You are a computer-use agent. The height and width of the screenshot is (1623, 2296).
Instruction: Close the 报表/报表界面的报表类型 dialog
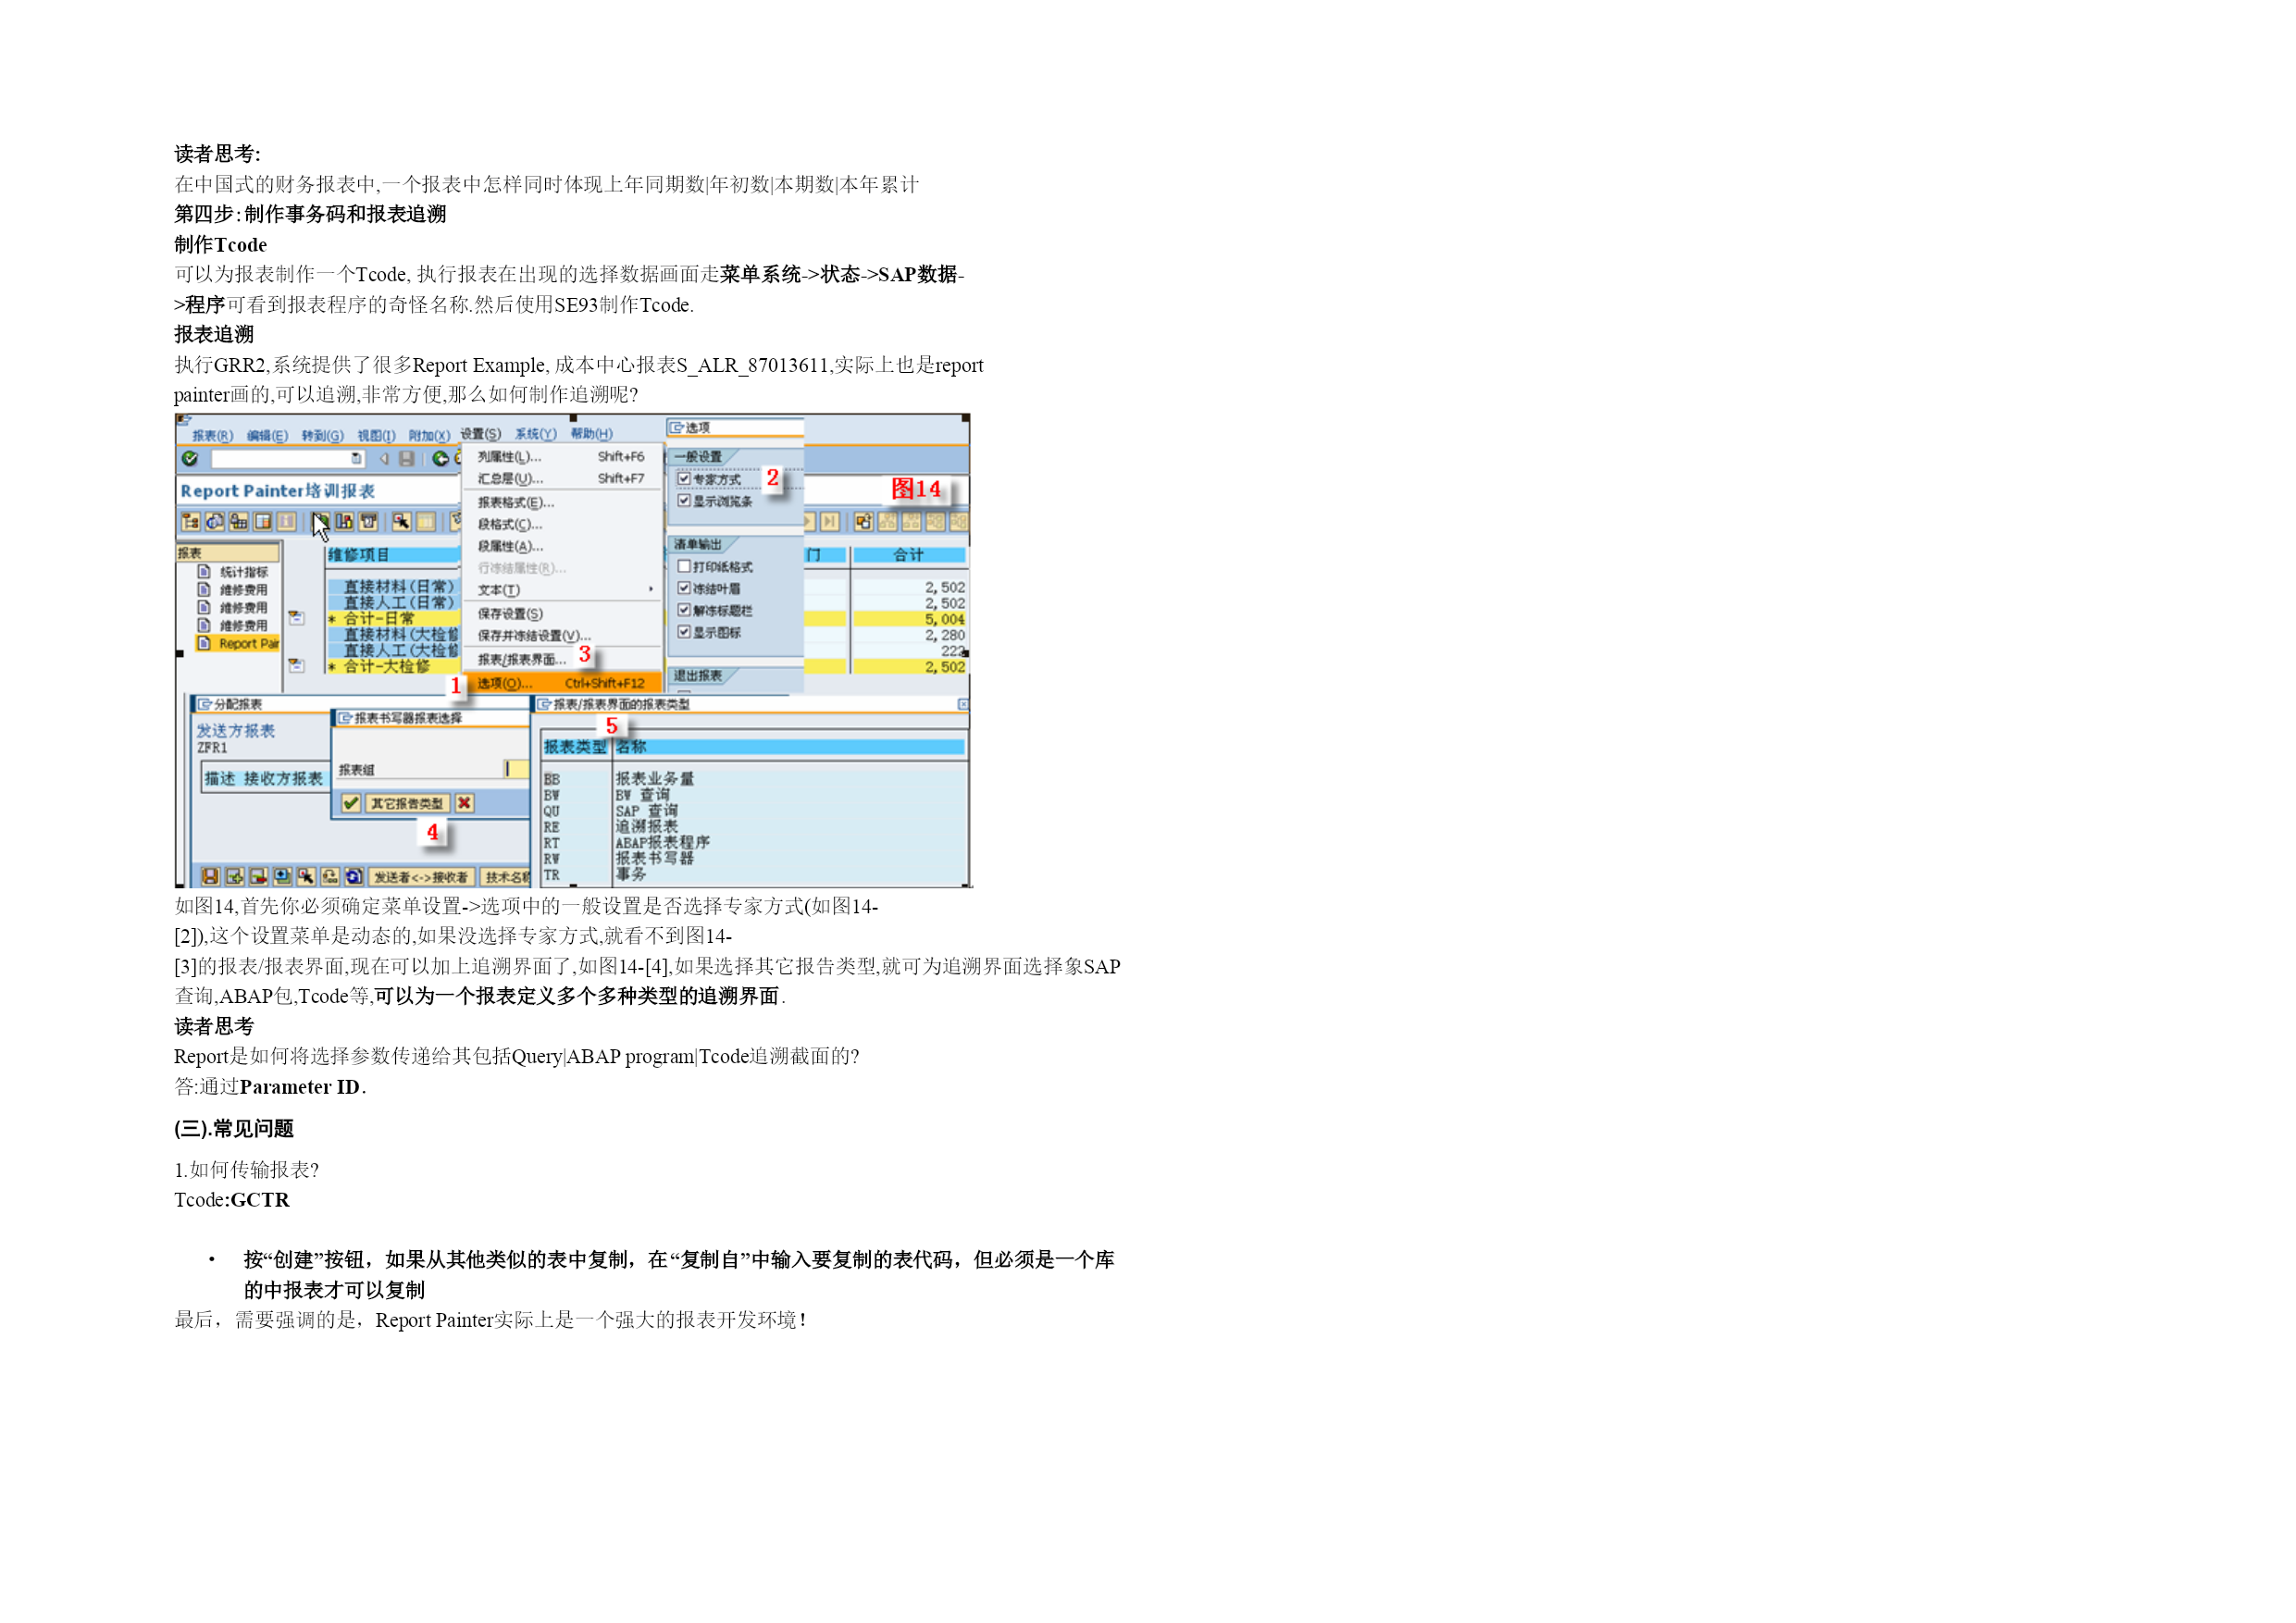(963, 705)
